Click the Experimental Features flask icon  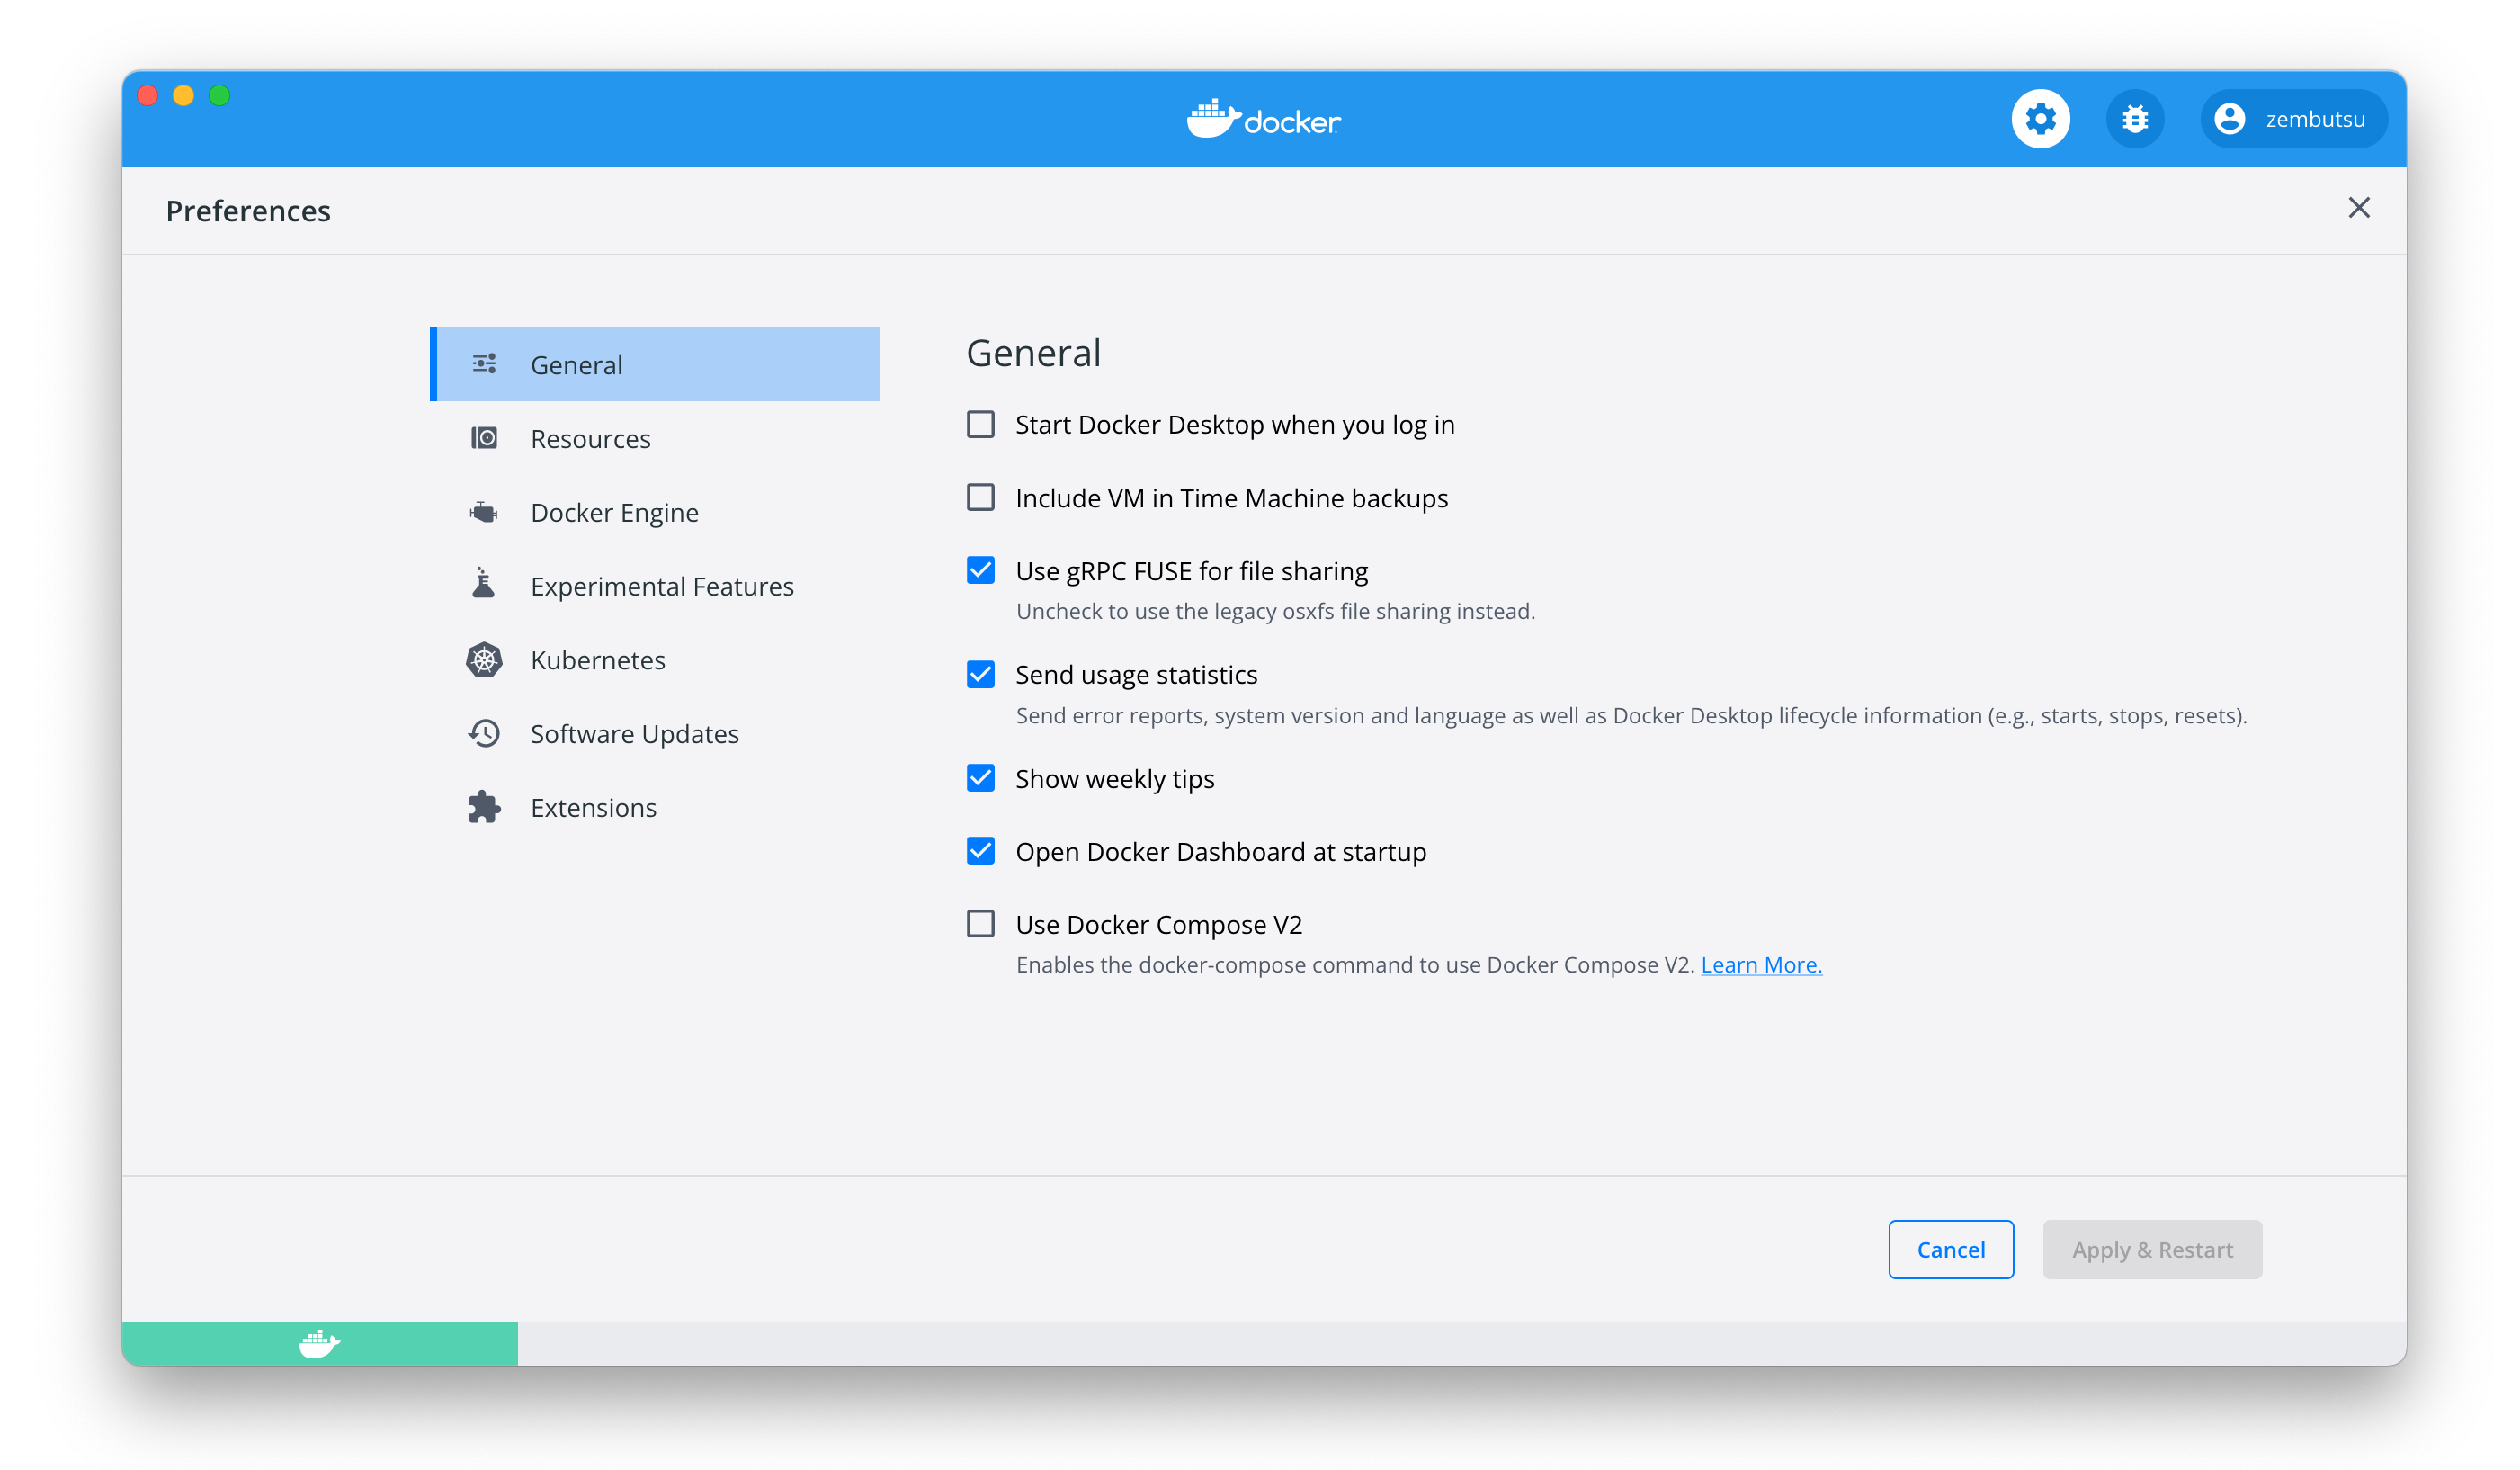click(x=484, y=584)
